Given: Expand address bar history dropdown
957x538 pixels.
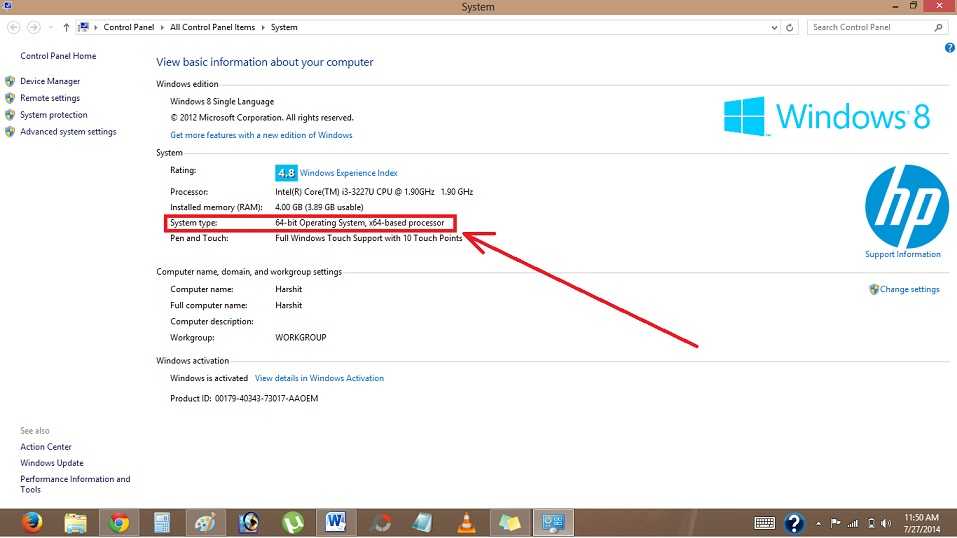Looking at the screenshot, I should tap(774, 27).
